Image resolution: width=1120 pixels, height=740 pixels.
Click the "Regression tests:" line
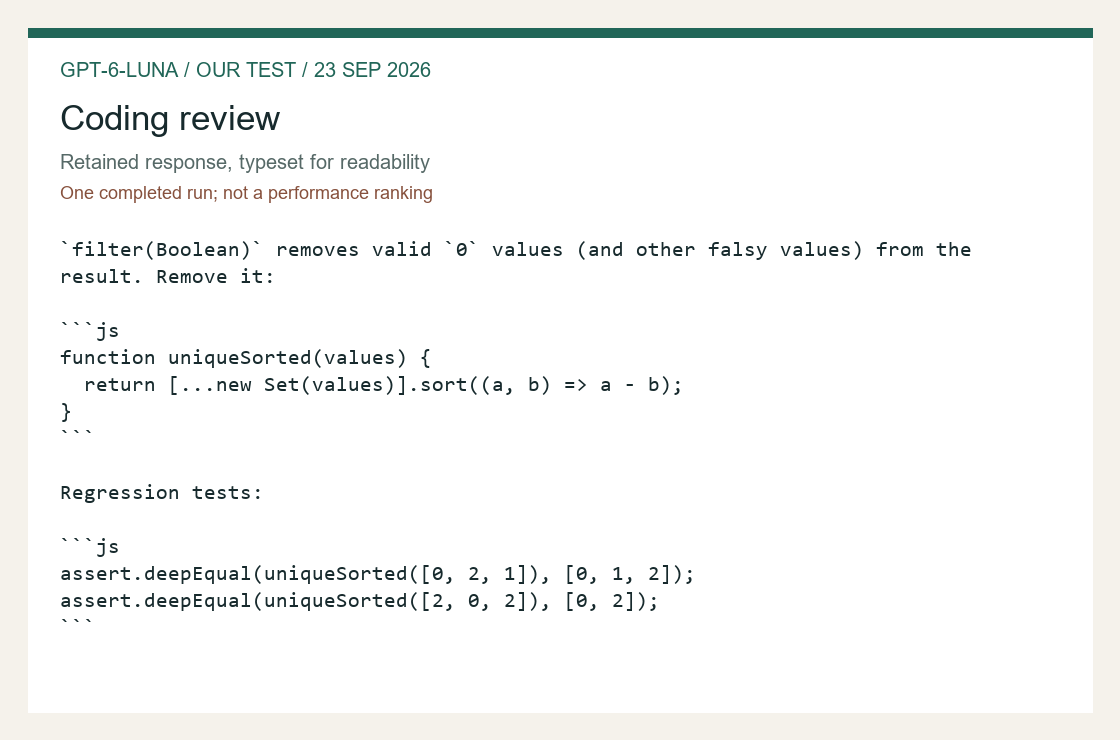coord(161,493)
